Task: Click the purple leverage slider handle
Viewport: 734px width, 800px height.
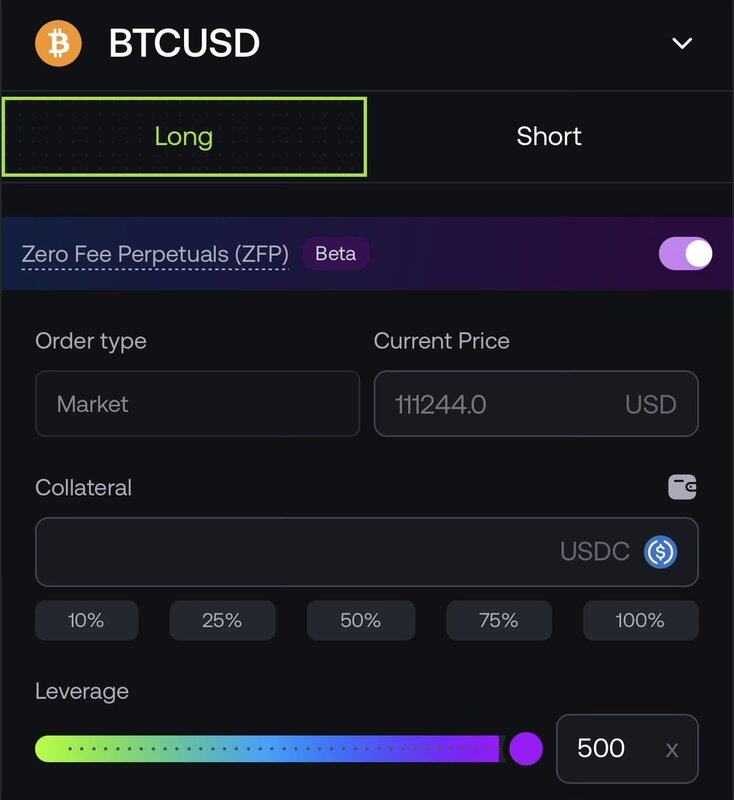Action: 526,748
